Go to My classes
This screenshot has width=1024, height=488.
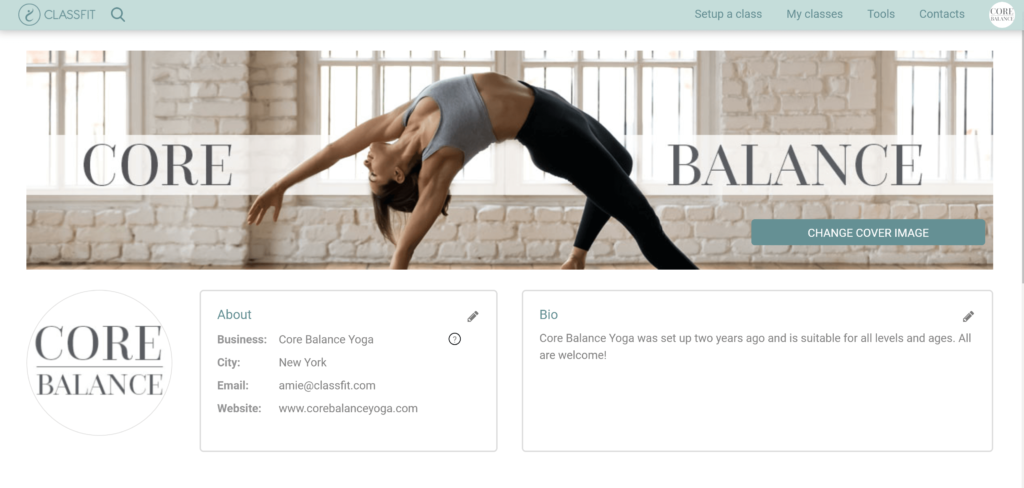(814, 14)
